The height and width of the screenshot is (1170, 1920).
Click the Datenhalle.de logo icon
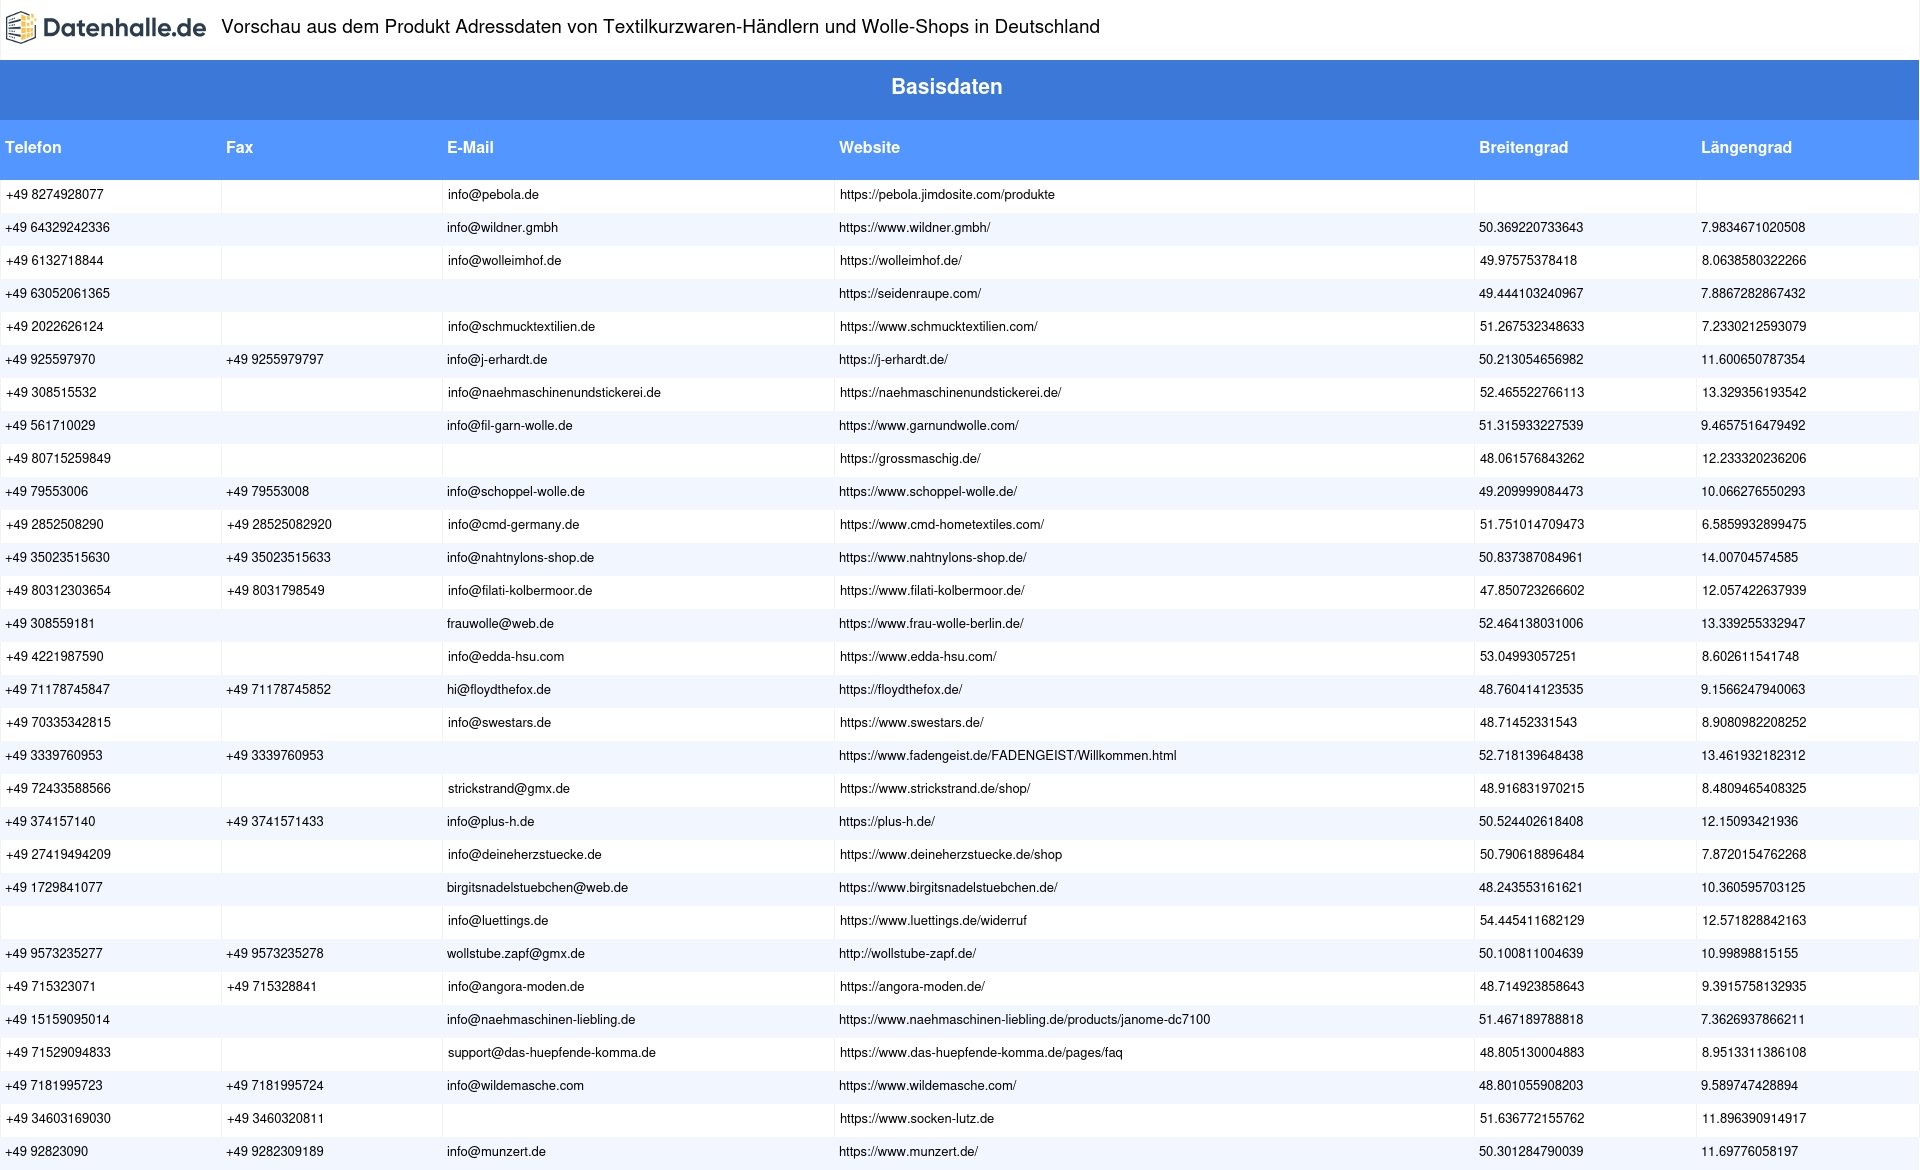click(x=21, y=28)
